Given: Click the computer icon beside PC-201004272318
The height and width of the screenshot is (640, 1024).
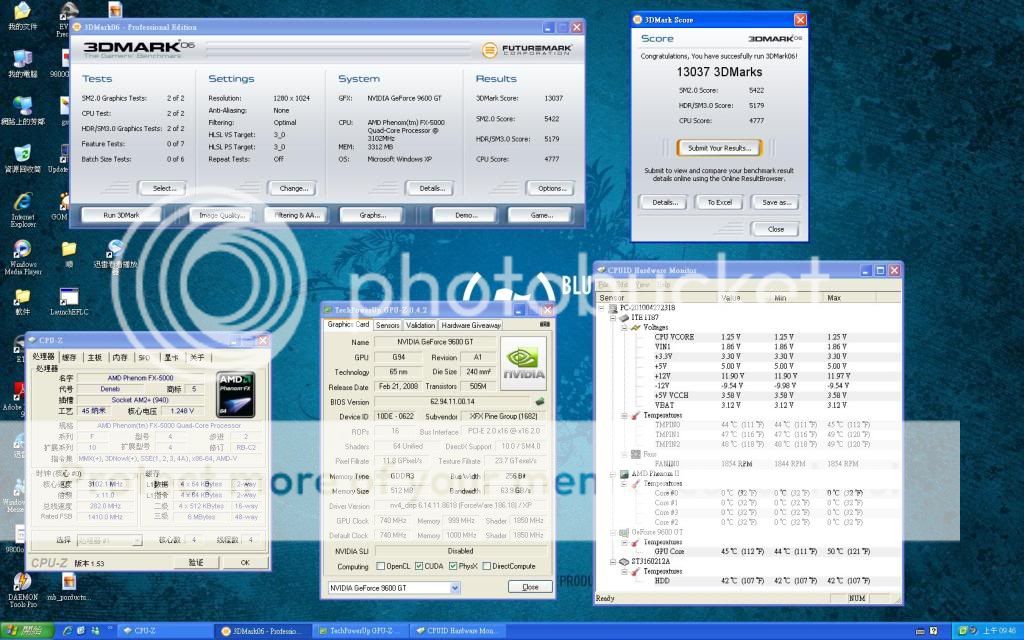Looking at the screenshot, I should pos(613,308).
